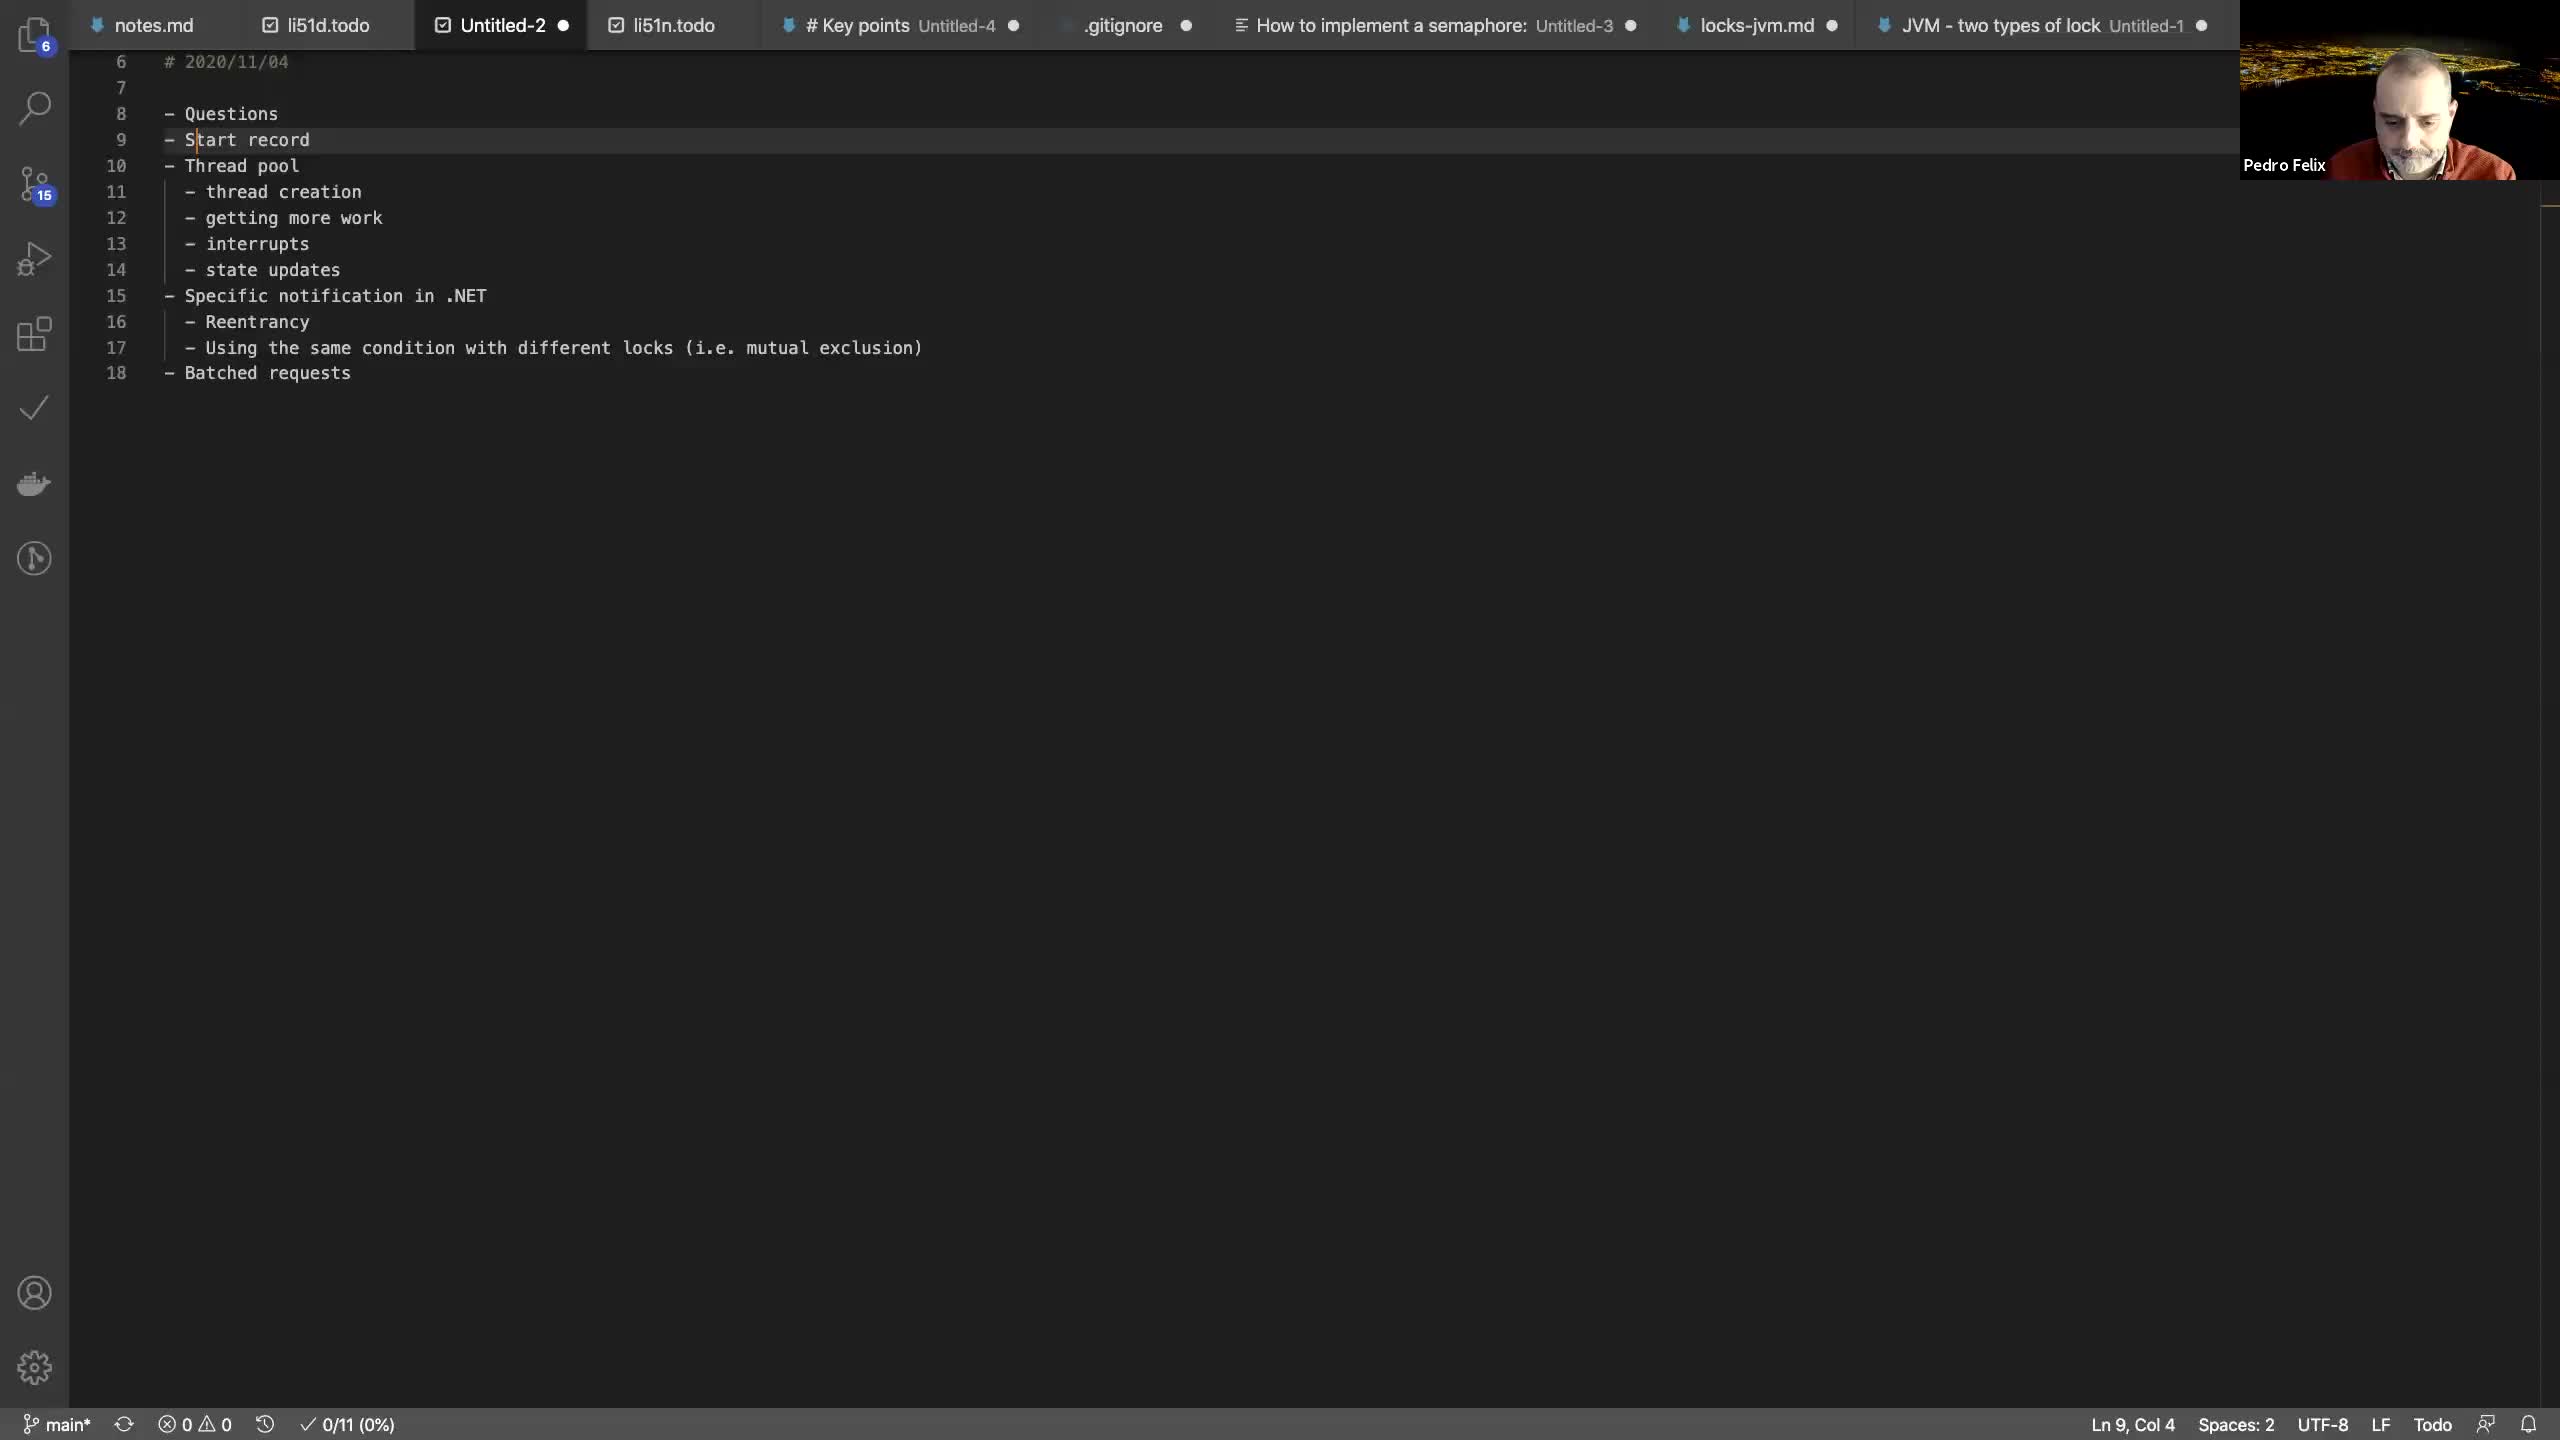Image resolution: width=2560 pixels, height=1440 pixels.
Task: Click the main* branch indicator
Action: 58,1424
